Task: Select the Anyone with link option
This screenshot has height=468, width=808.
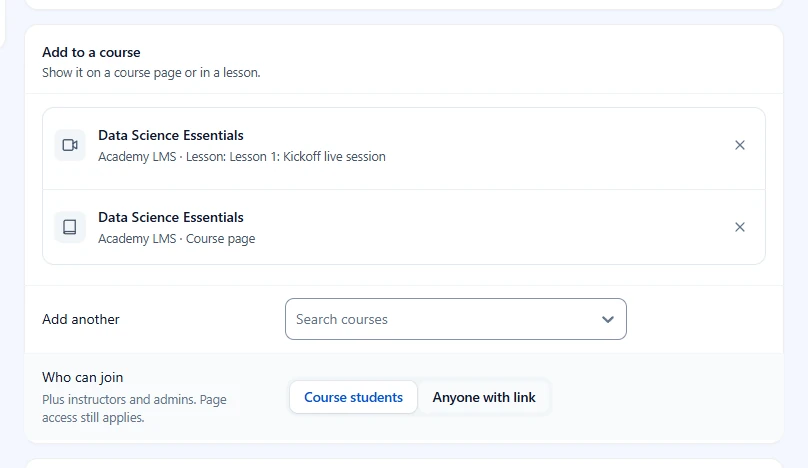Action: point(484,397)
